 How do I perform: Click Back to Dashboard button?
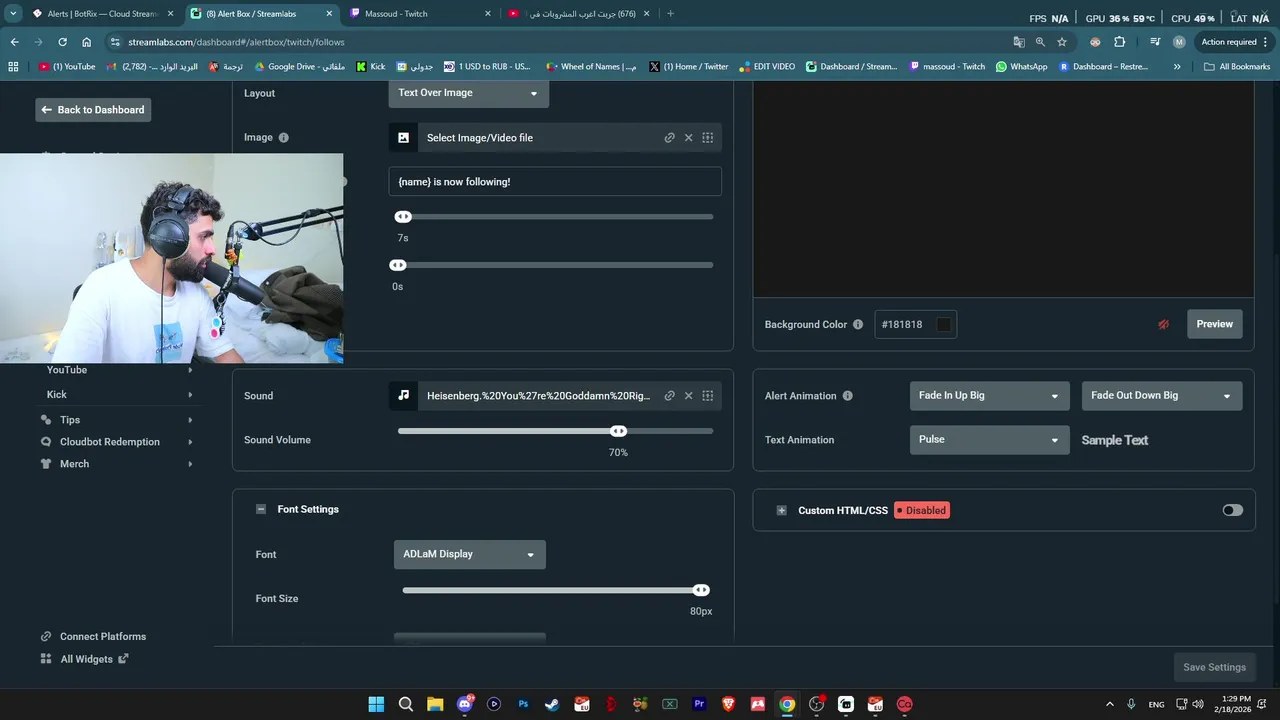(x=93, y=110)
